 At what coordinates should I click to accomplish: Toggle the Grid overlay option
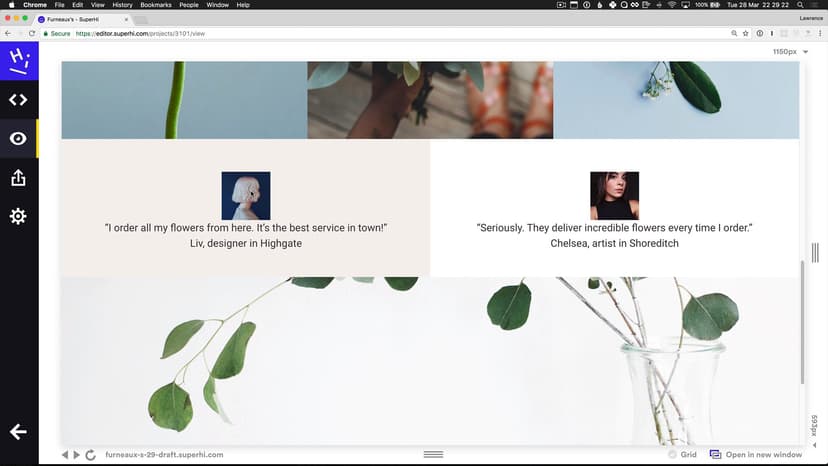point(681,455)
